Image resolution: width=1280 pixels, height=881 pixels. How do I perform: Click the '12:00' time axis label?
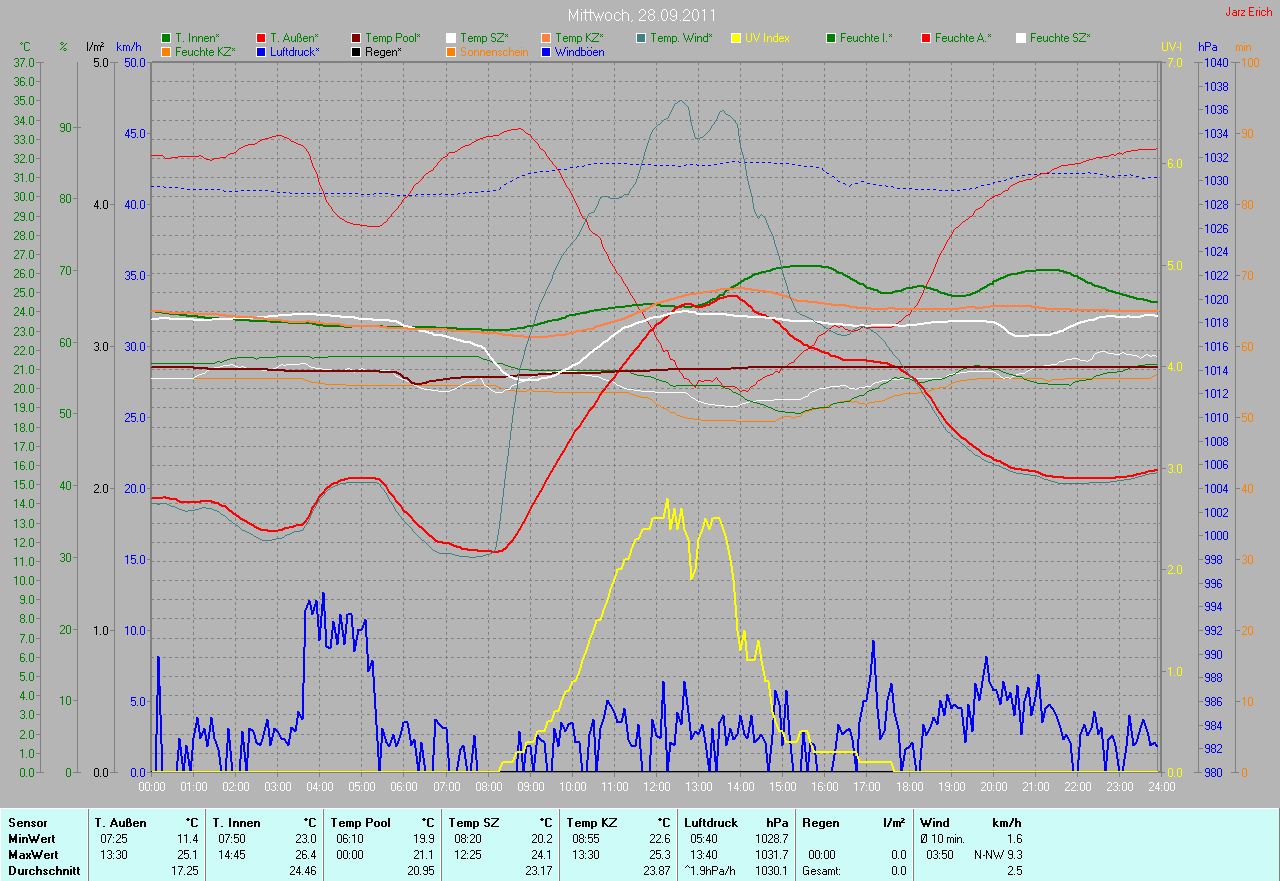tap(656, 787)
